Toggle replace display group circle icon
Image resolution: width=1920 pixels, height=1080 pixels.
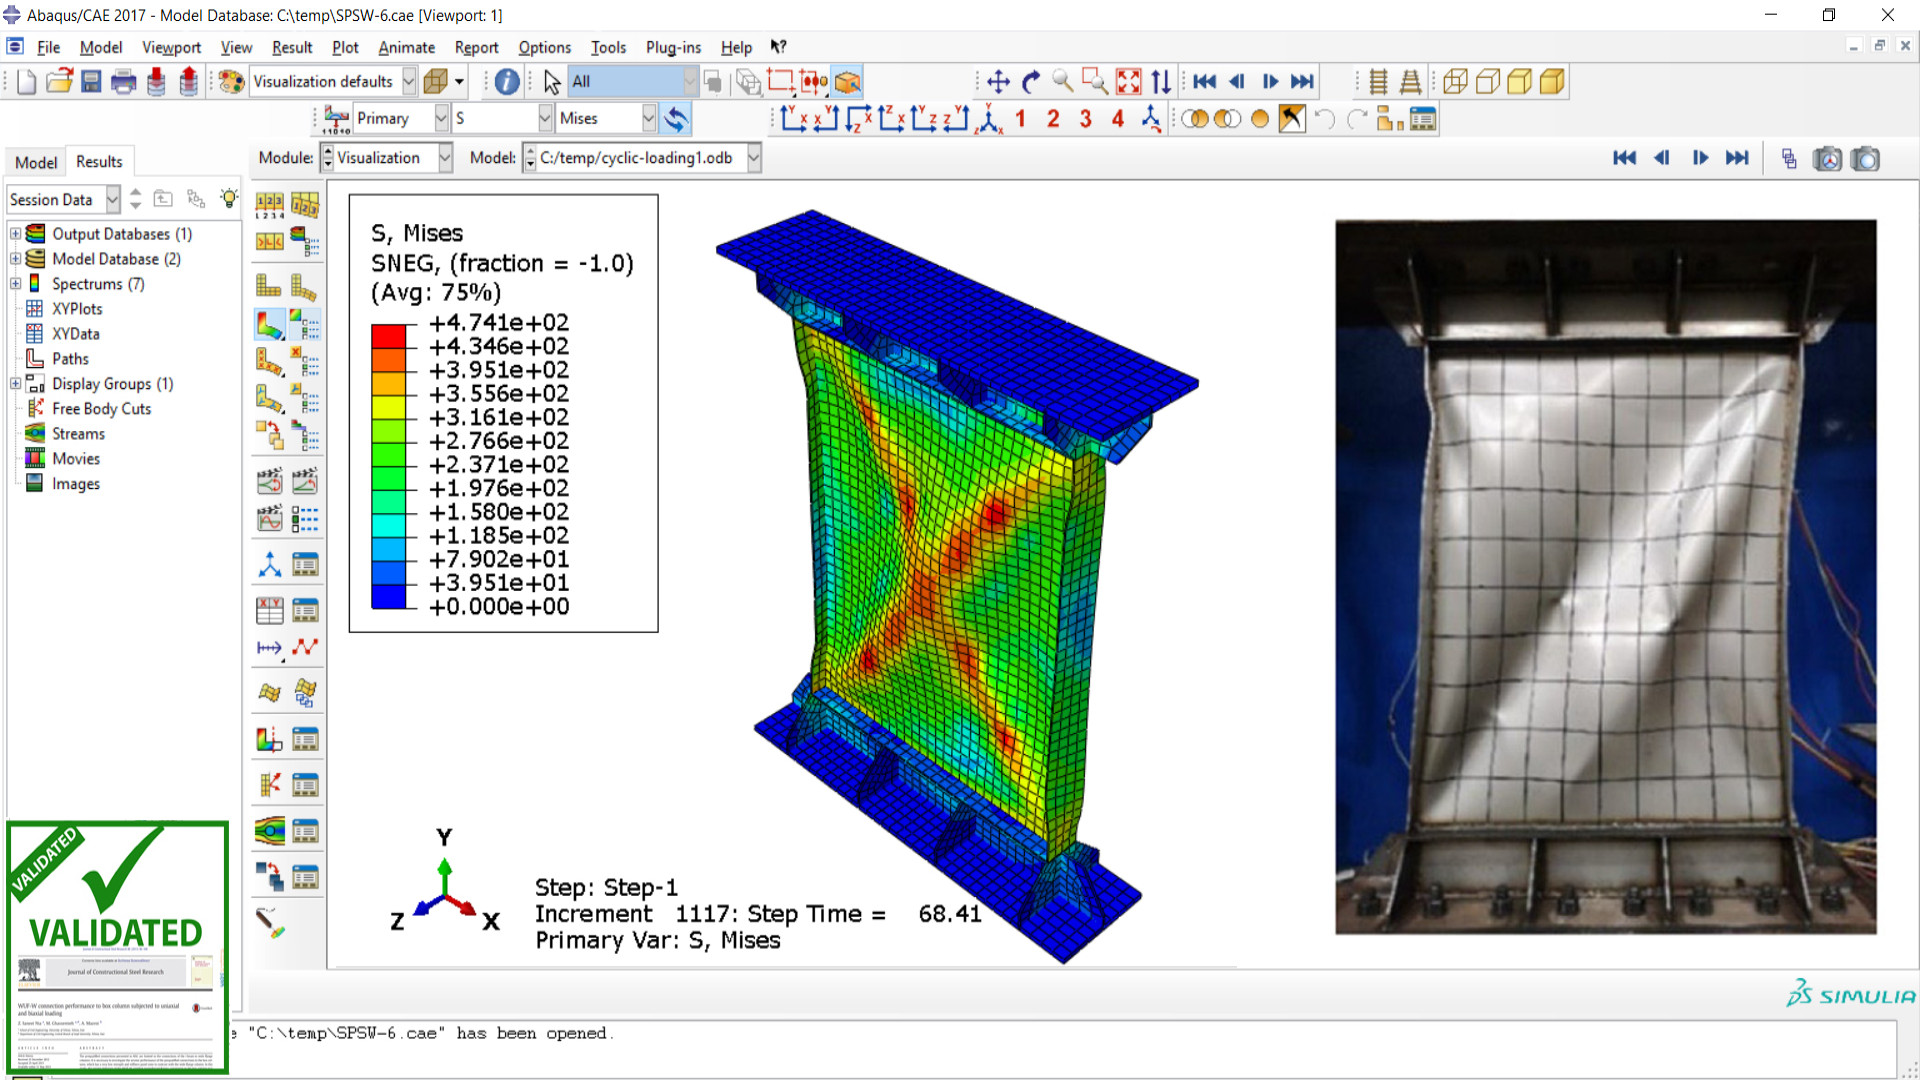pyautogui.click(x=1260, y=119)
